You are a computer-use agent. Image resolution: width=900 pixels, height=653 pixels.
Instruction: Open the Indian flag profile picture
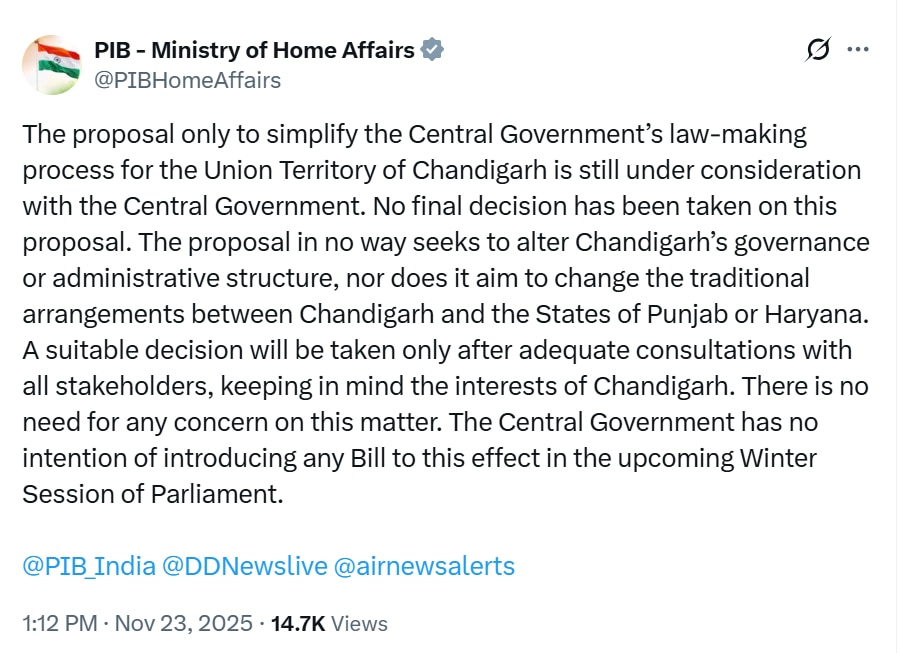52,65
